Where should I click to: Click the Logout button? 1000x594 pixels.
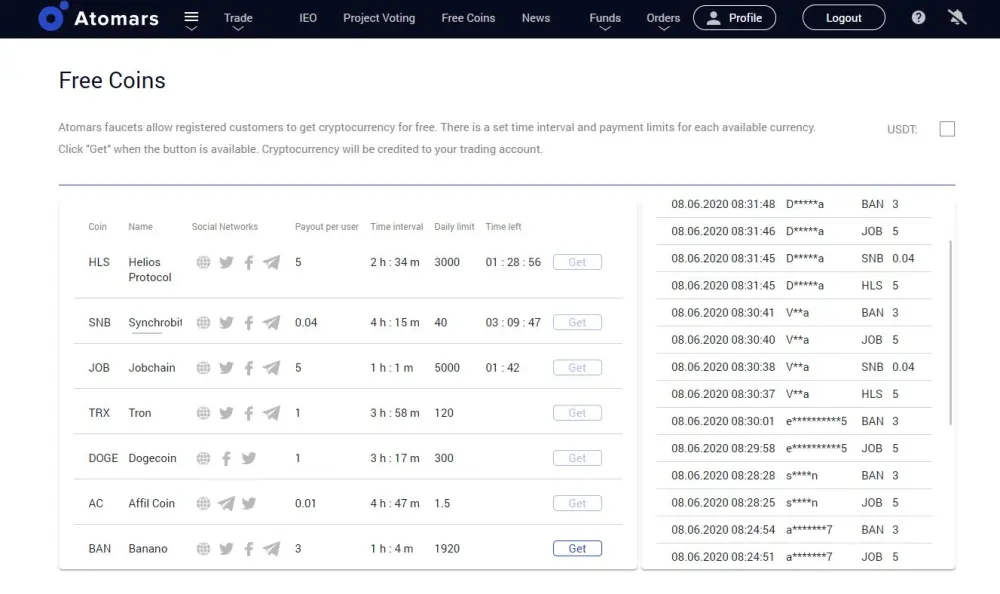tap(844, 18)
